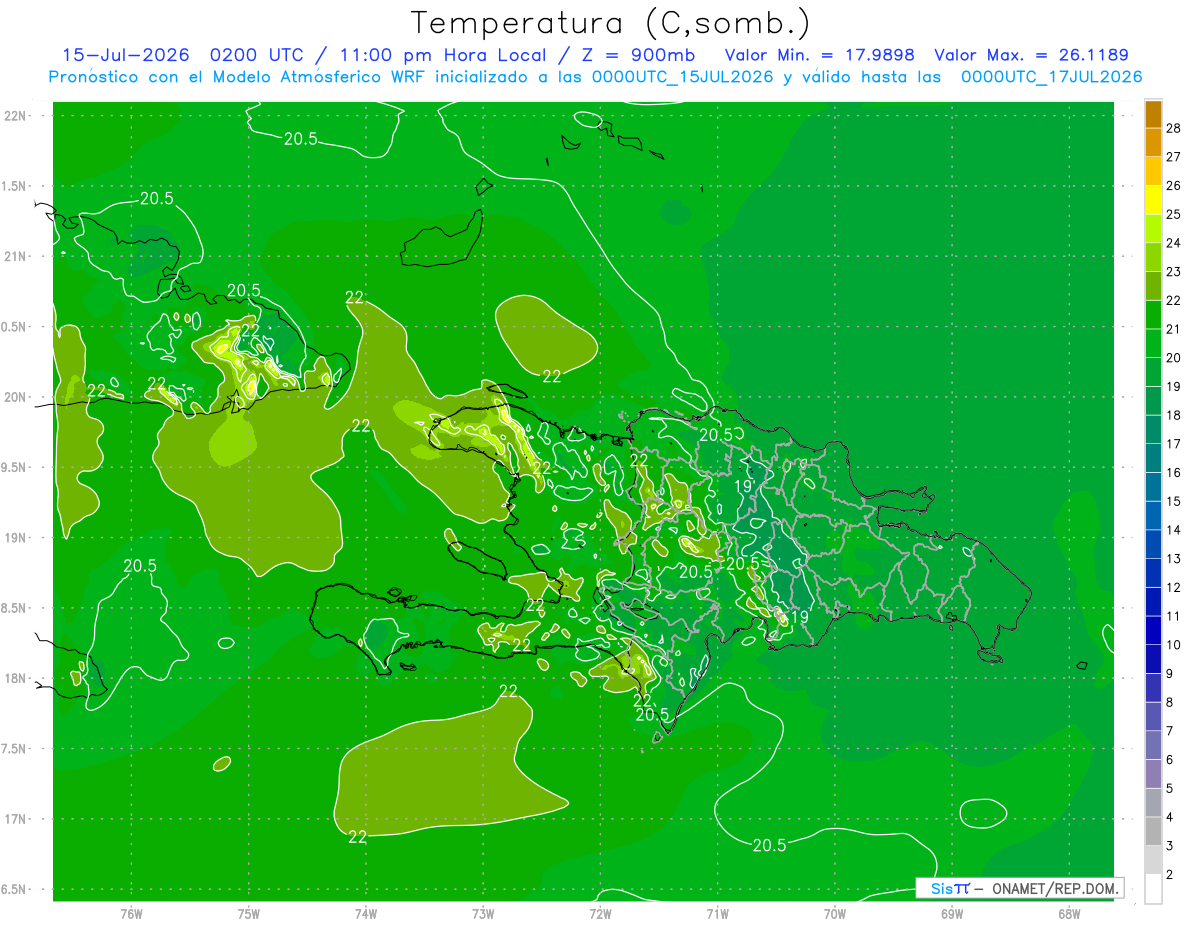
Task: Click the 71W longitude axis label
Action: [717, 913]
